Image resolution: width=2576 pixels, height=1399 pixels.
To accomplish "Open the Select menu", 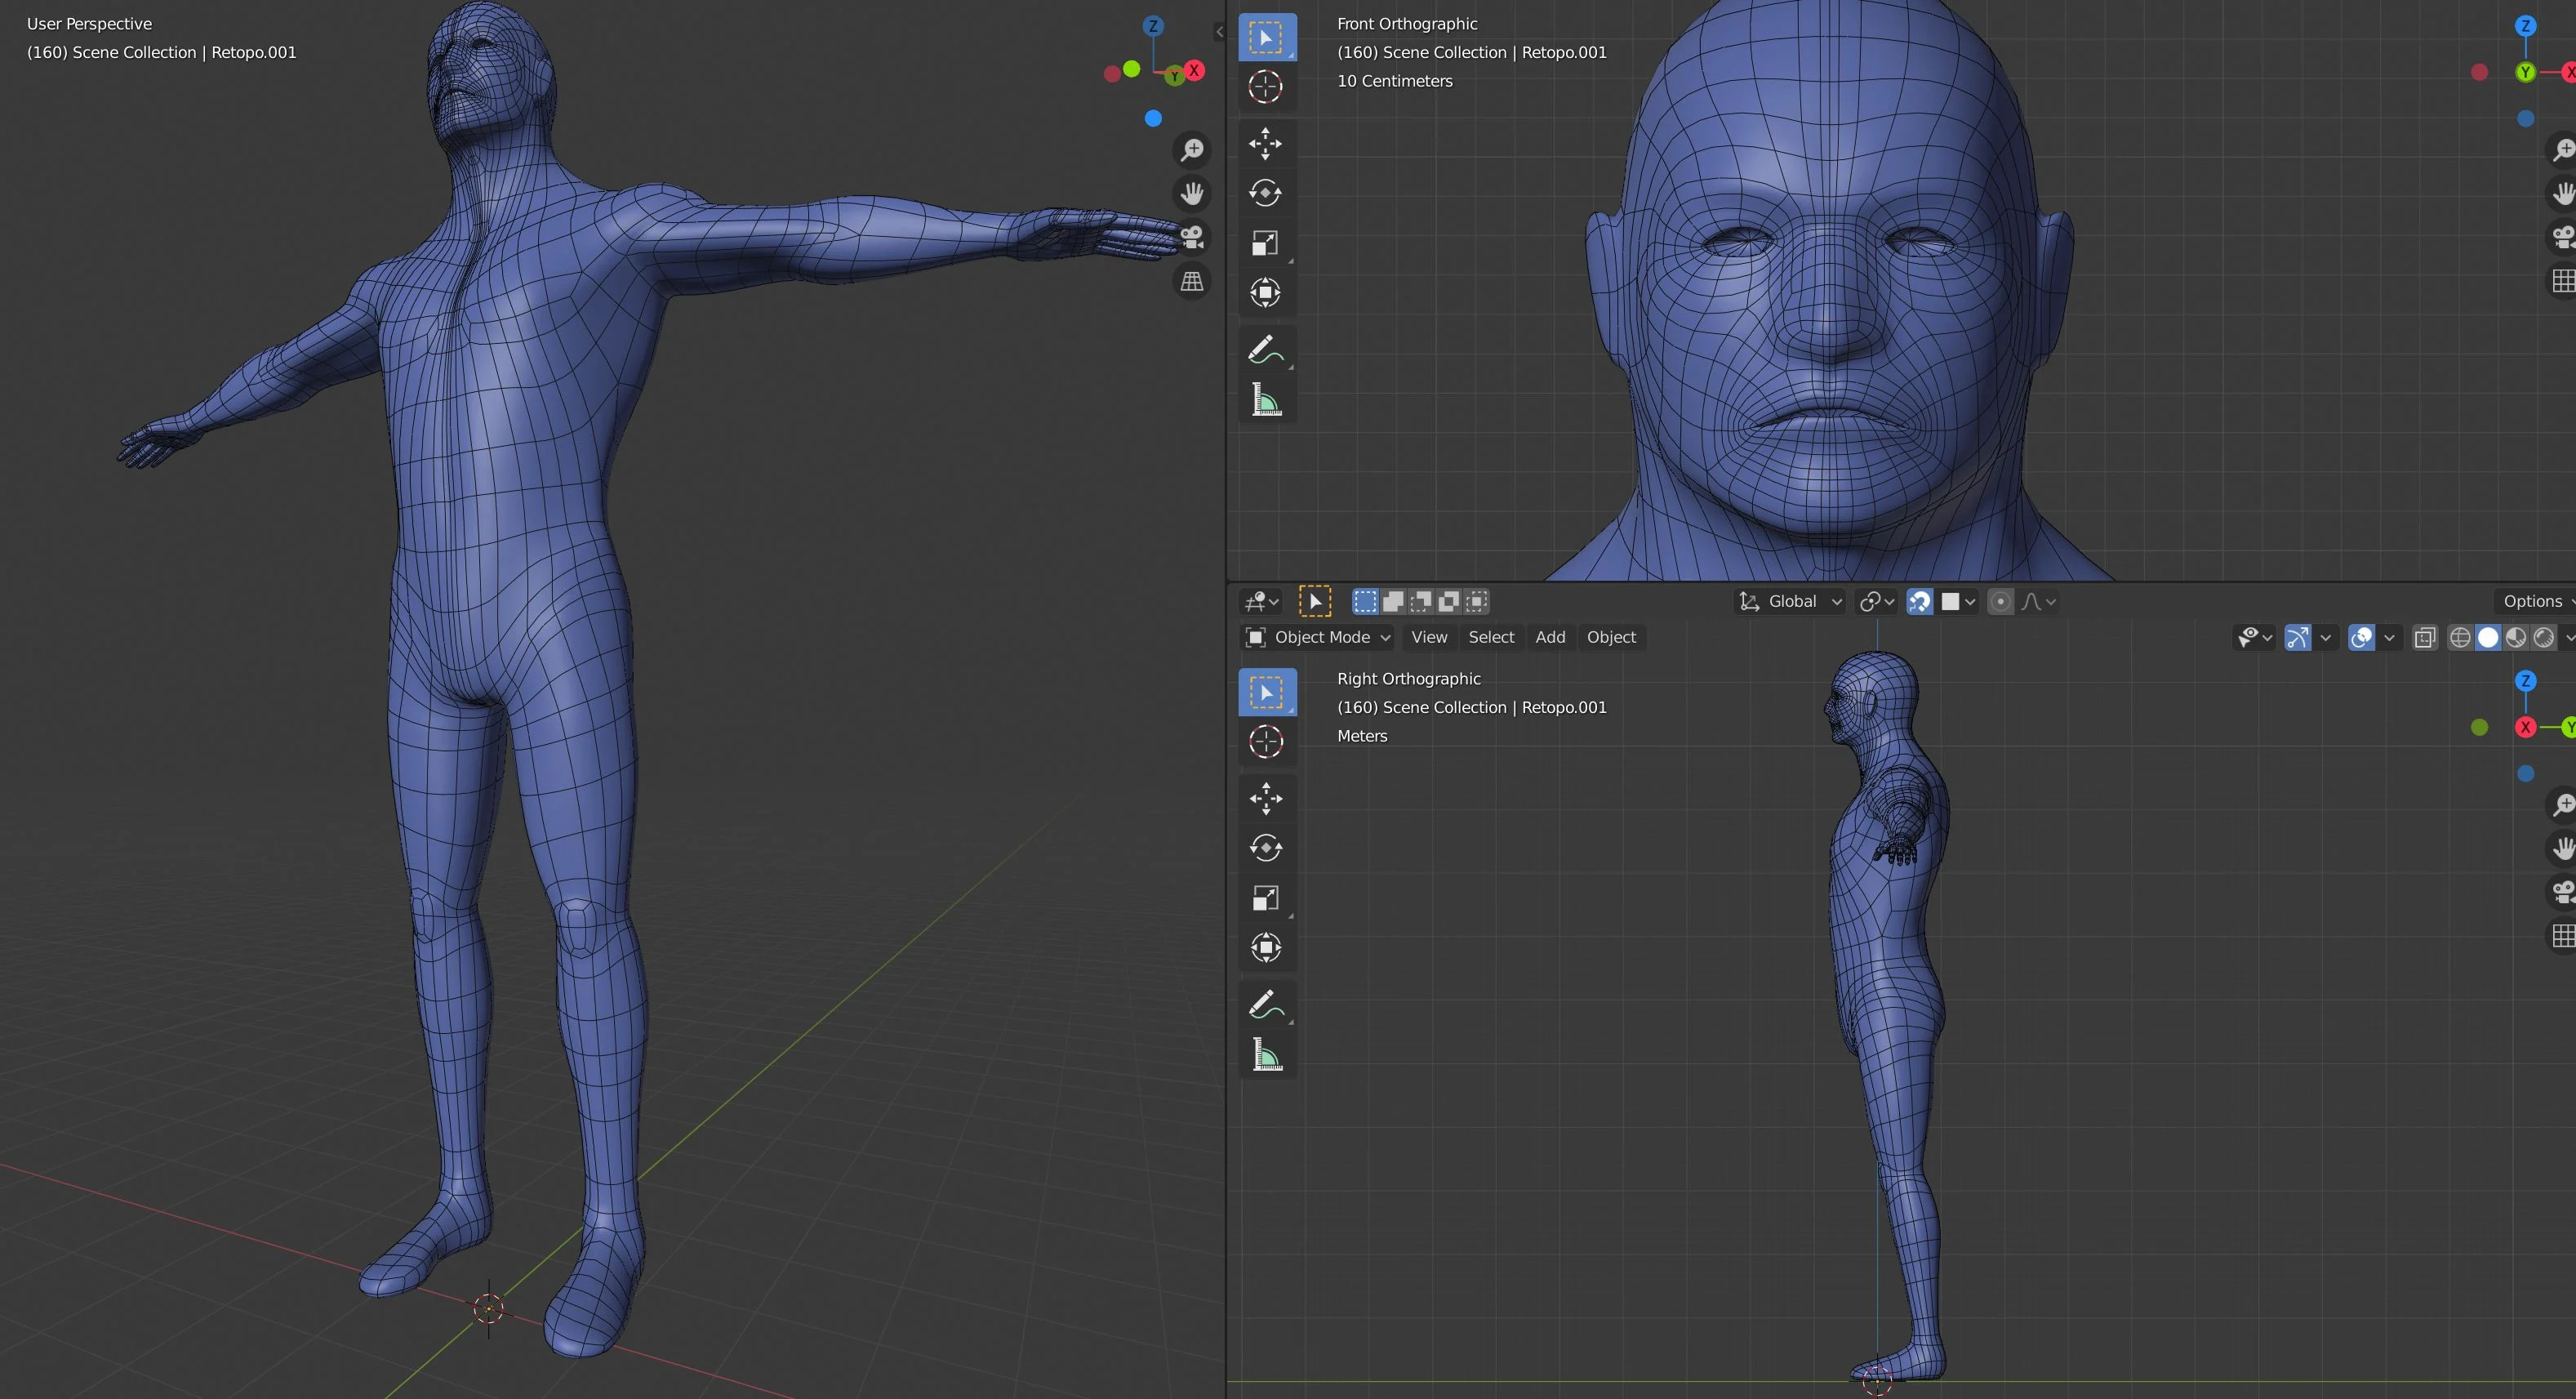I will coord(1491,637).
